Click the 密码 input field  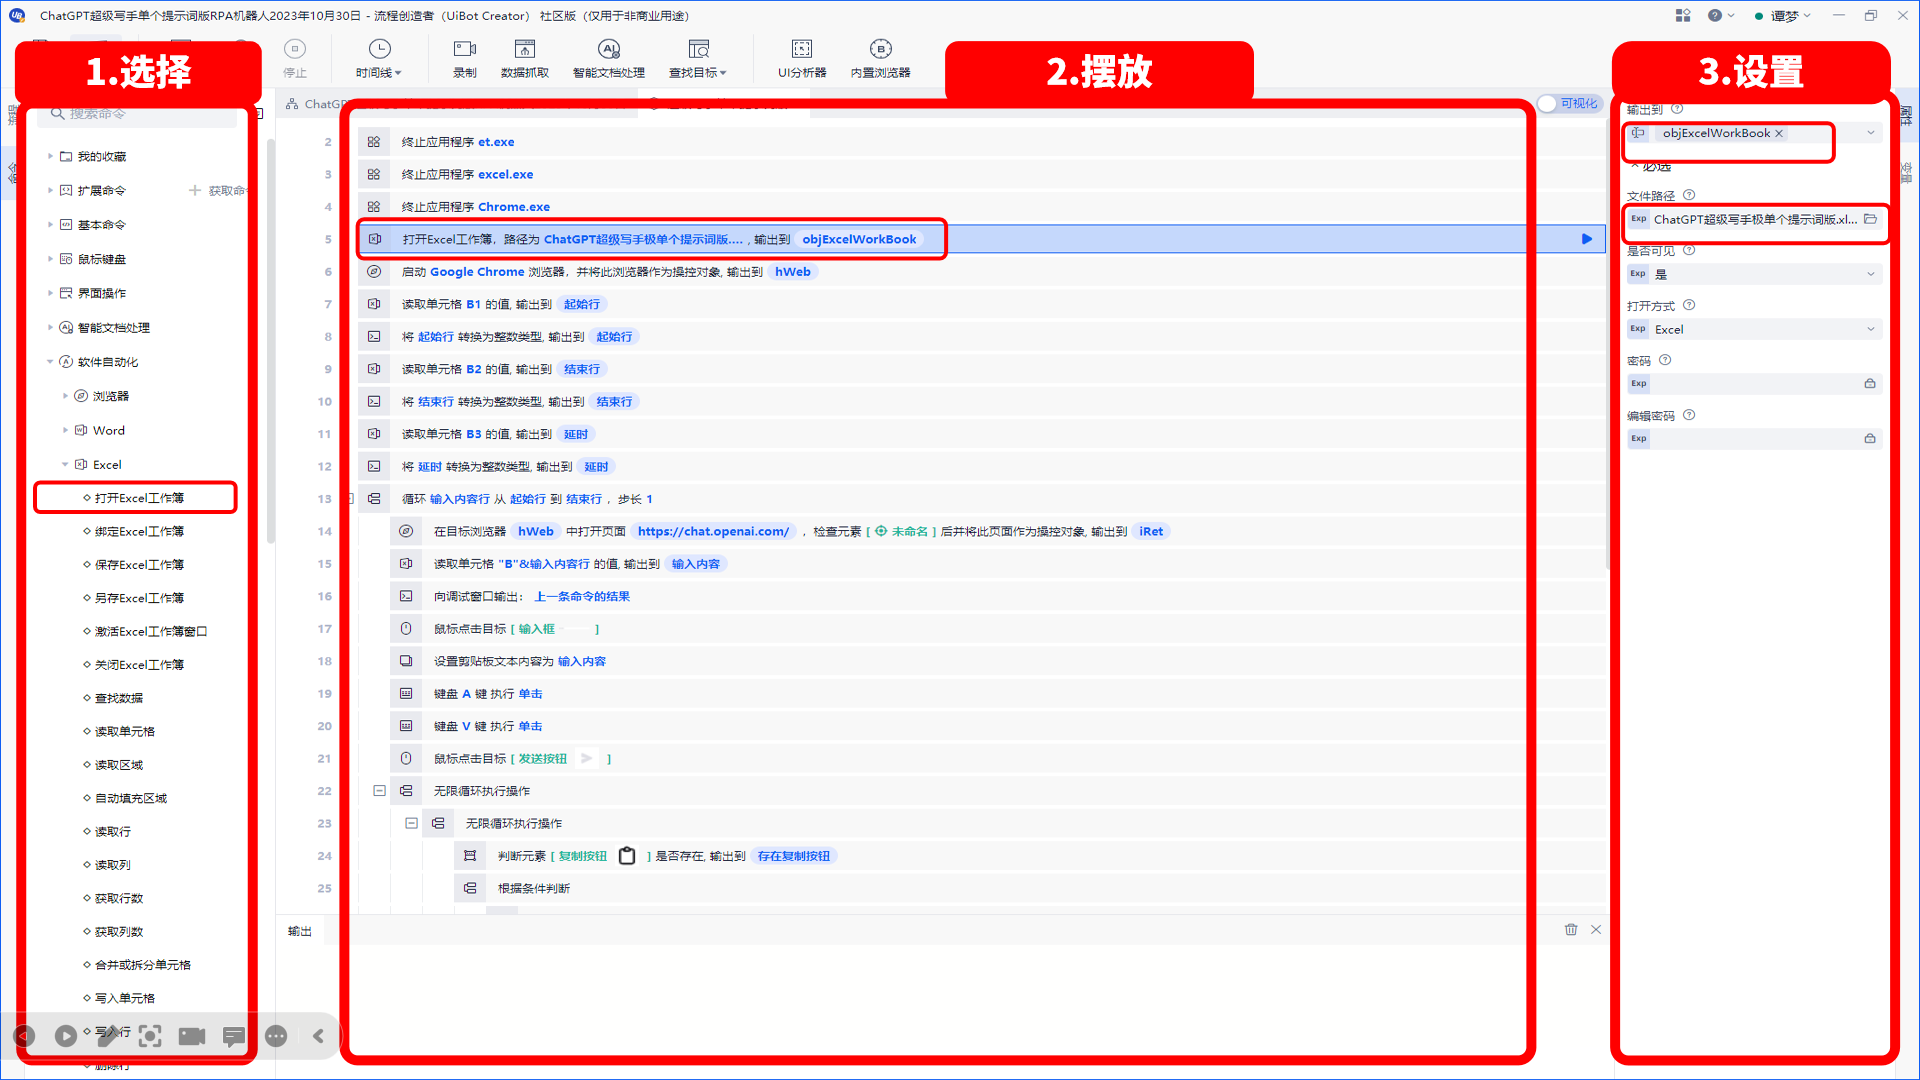pos(1755,384)
